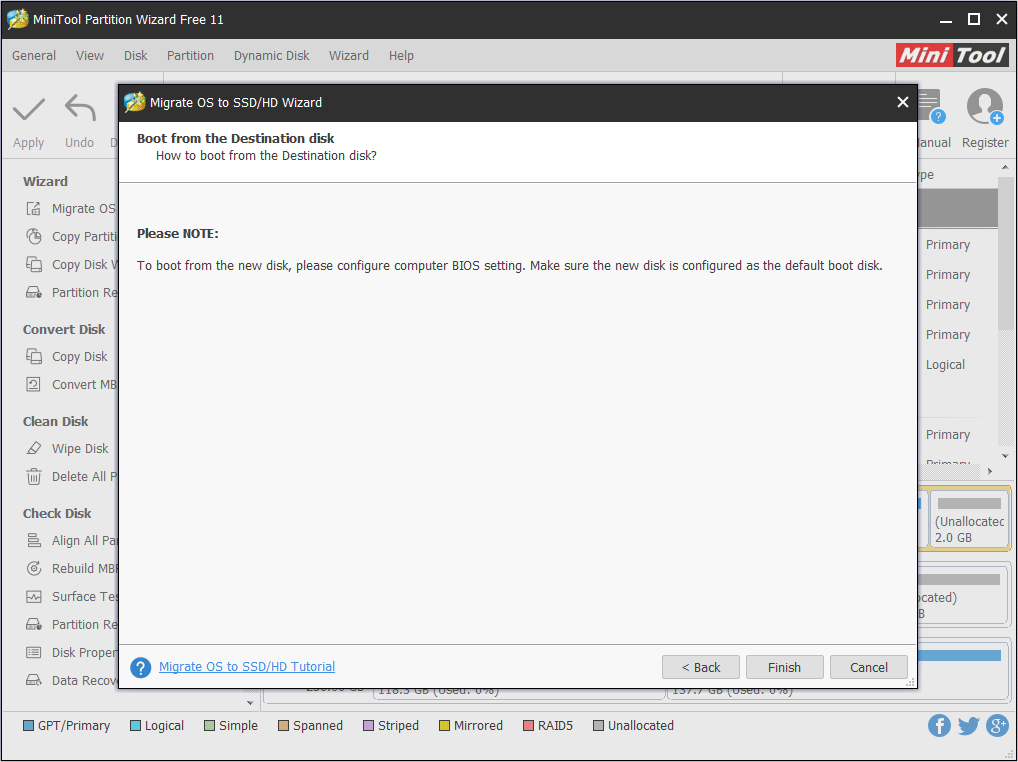Click the Delete All Partitions trash icon

pyautogui.click(x=34, y=476)
